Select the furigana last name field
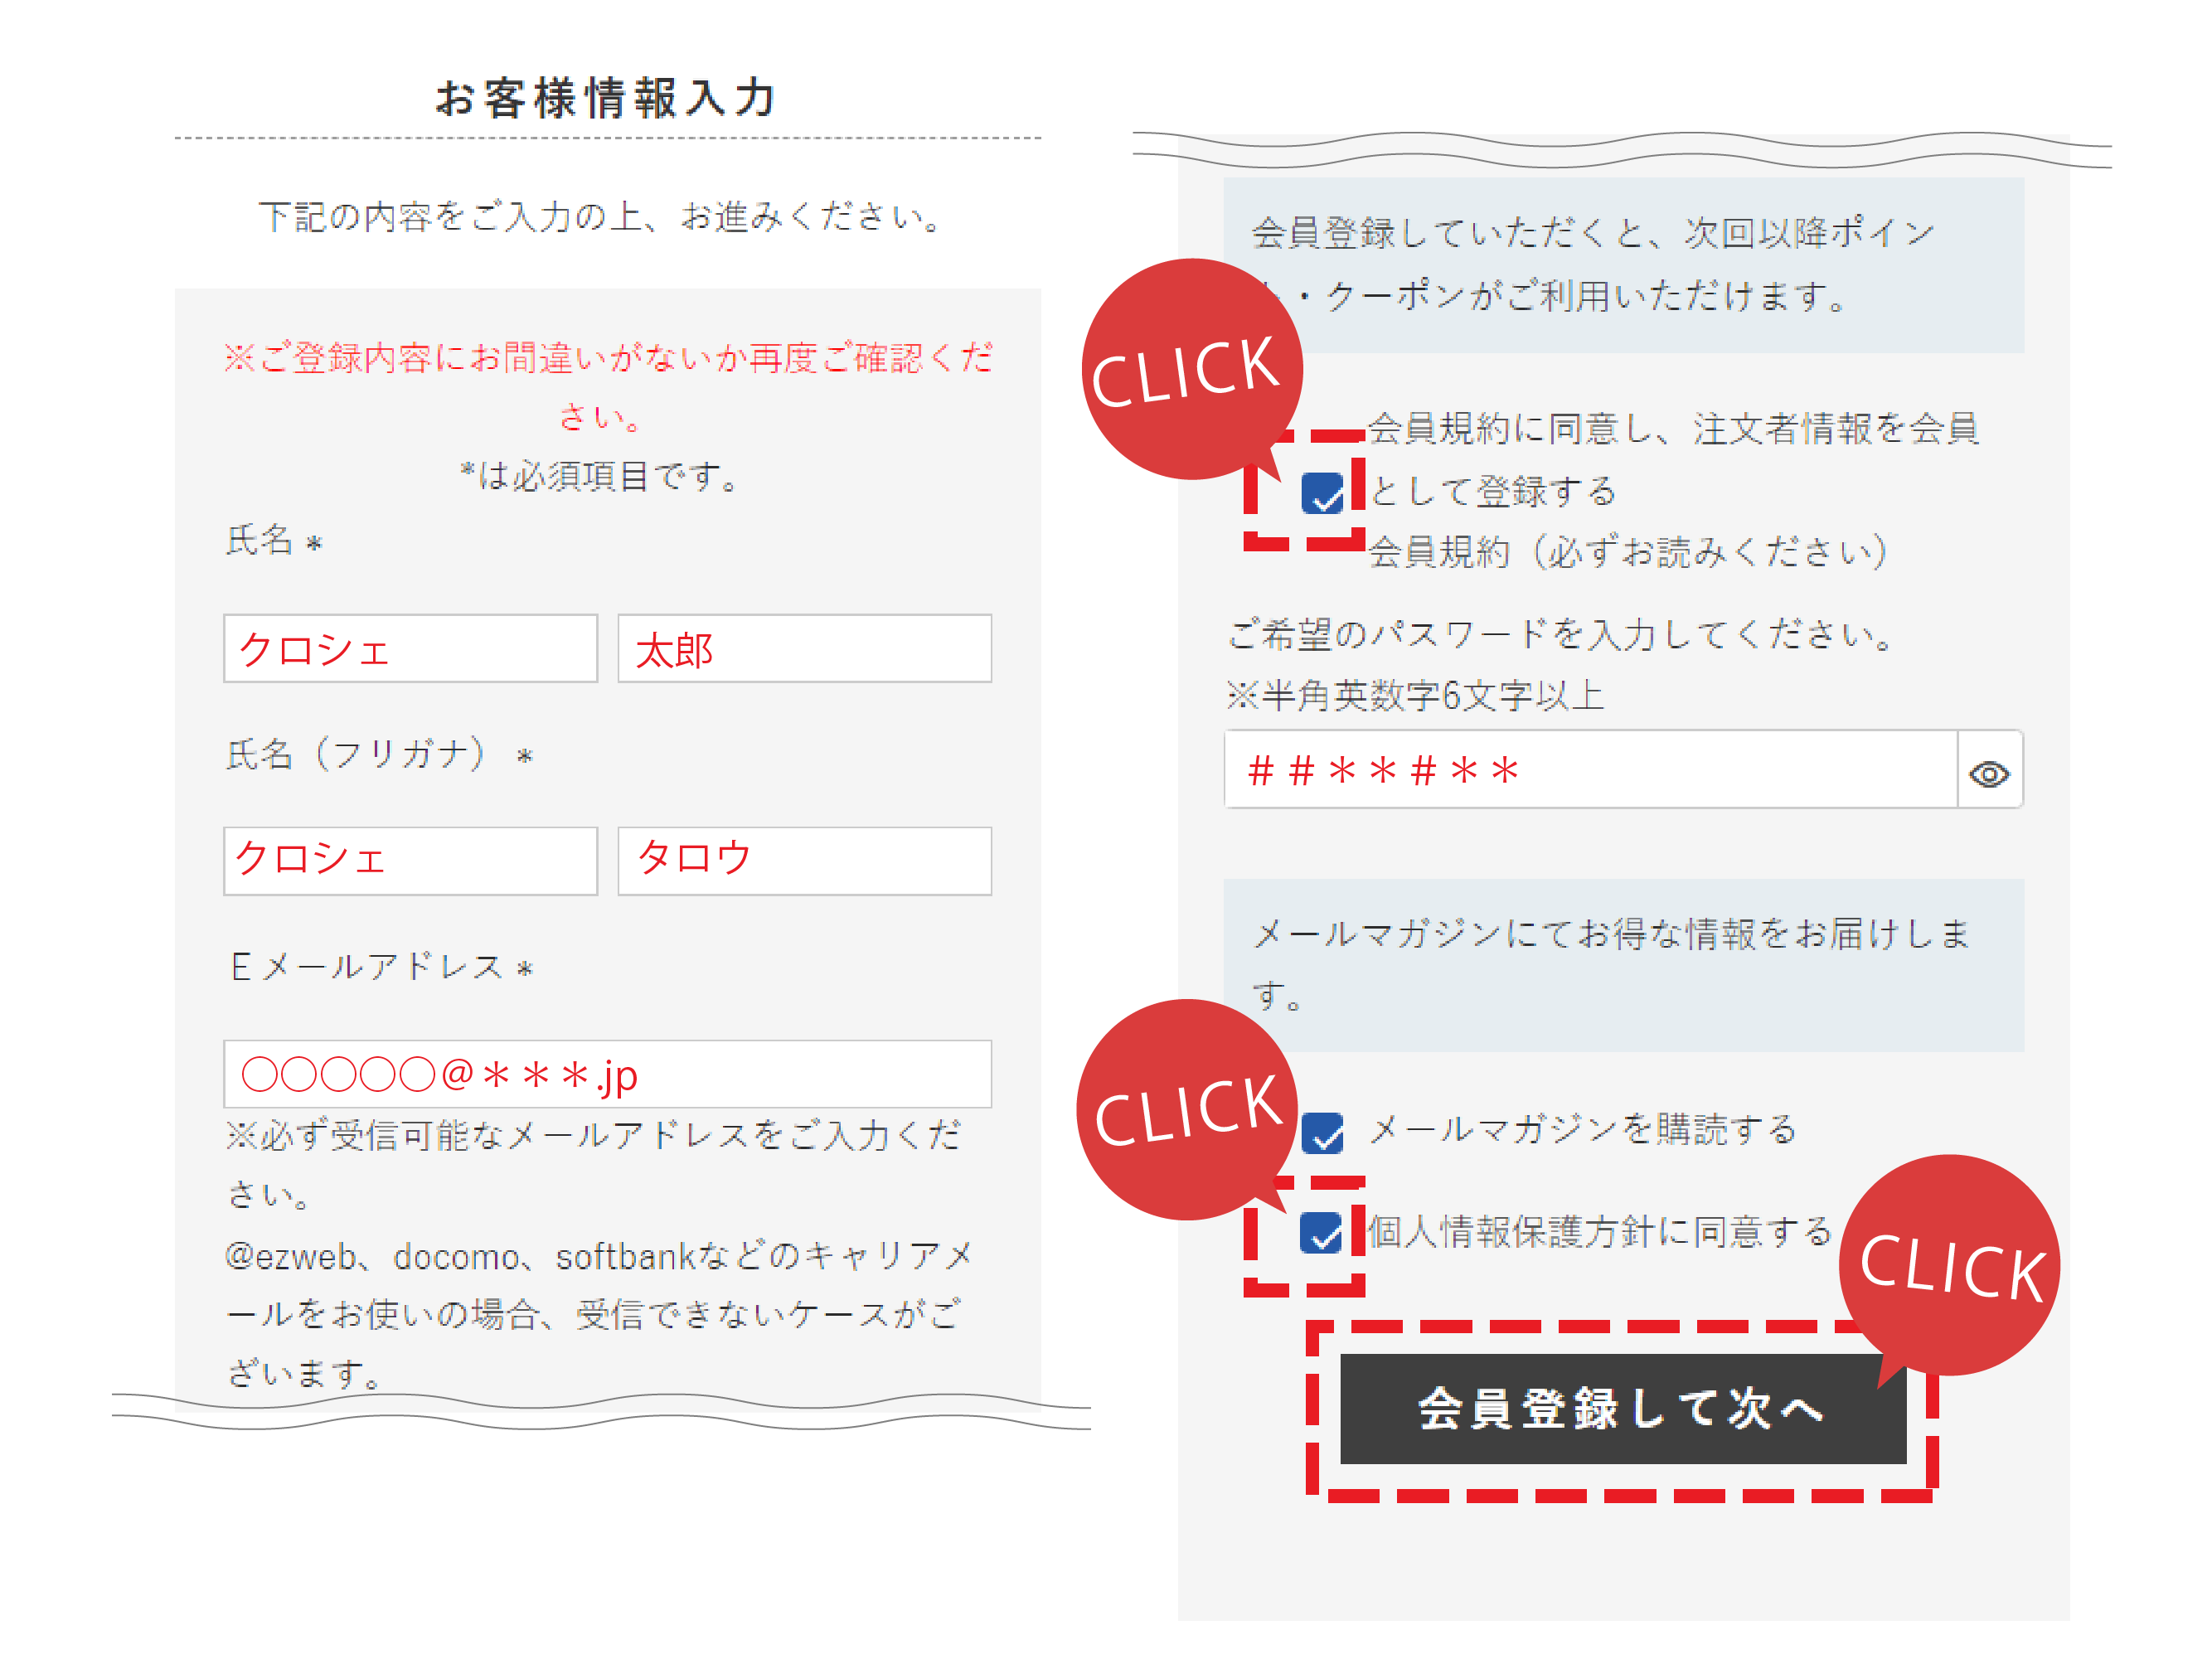This screenshot has width=2212, height=1659. click(x=410, y=860)
